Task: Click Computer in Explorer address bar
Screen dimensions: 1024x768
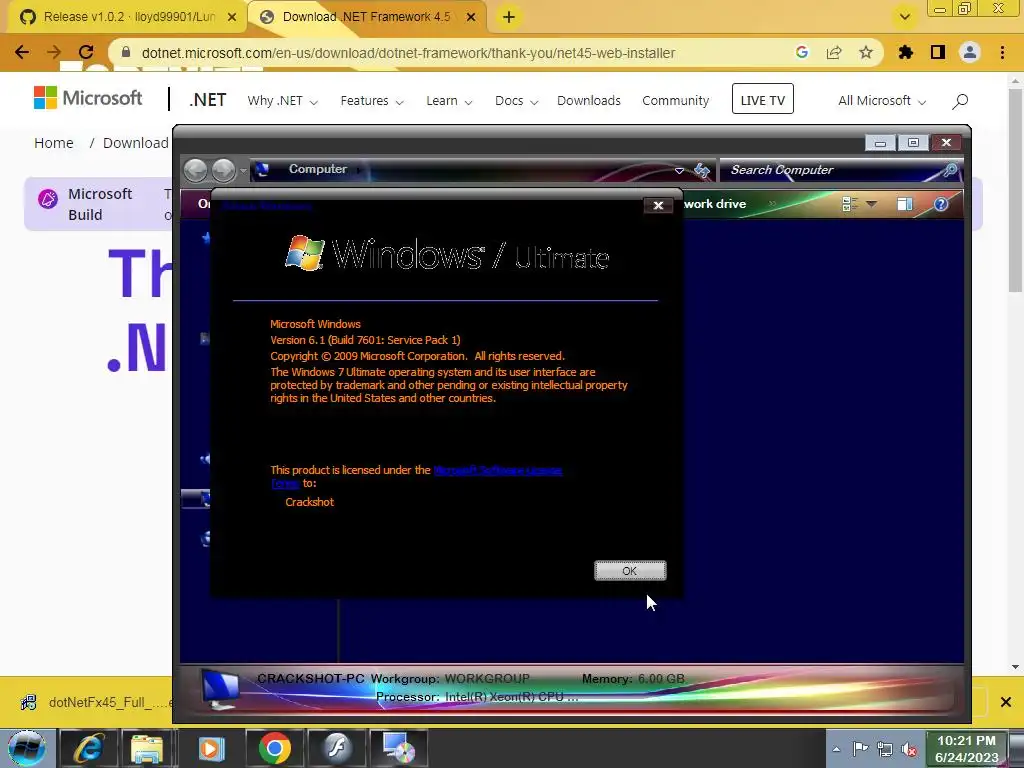Action: 317,169
